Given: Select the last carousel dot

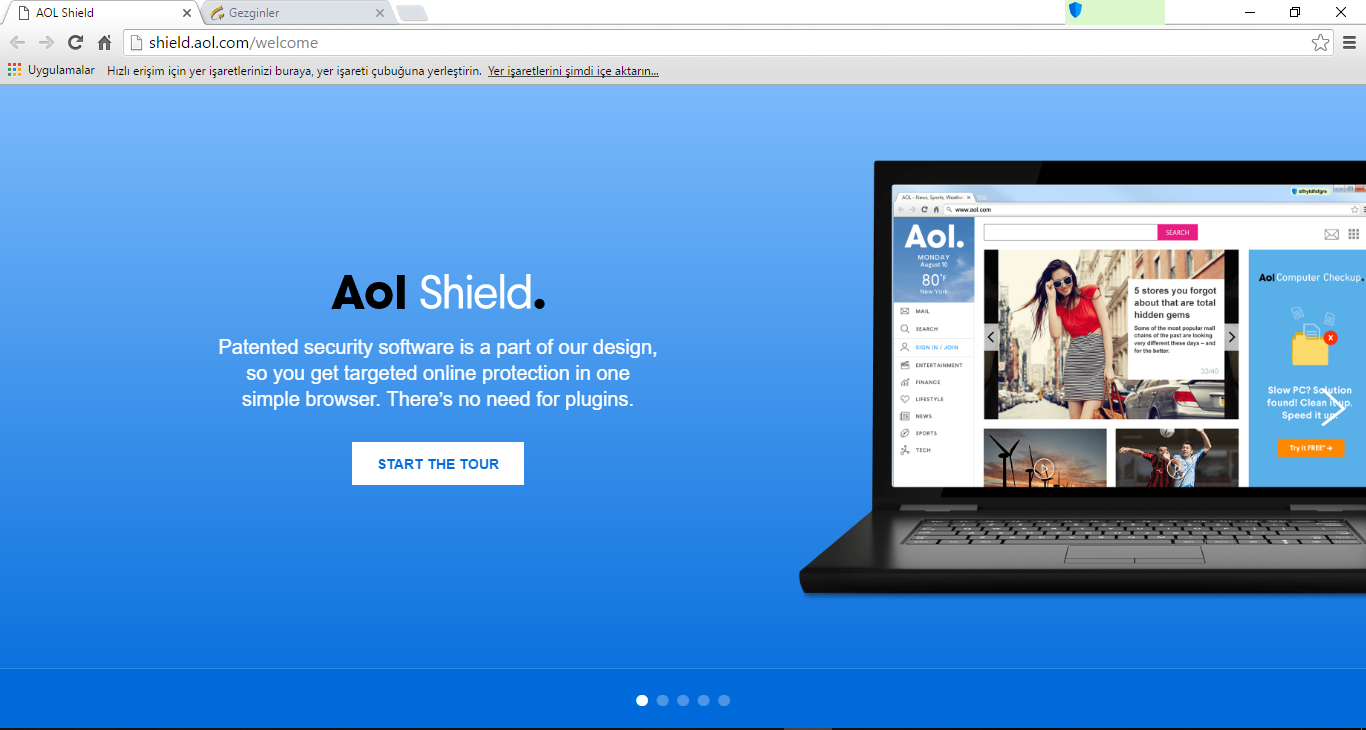Looking at the screenshot, I should point(724,700).
